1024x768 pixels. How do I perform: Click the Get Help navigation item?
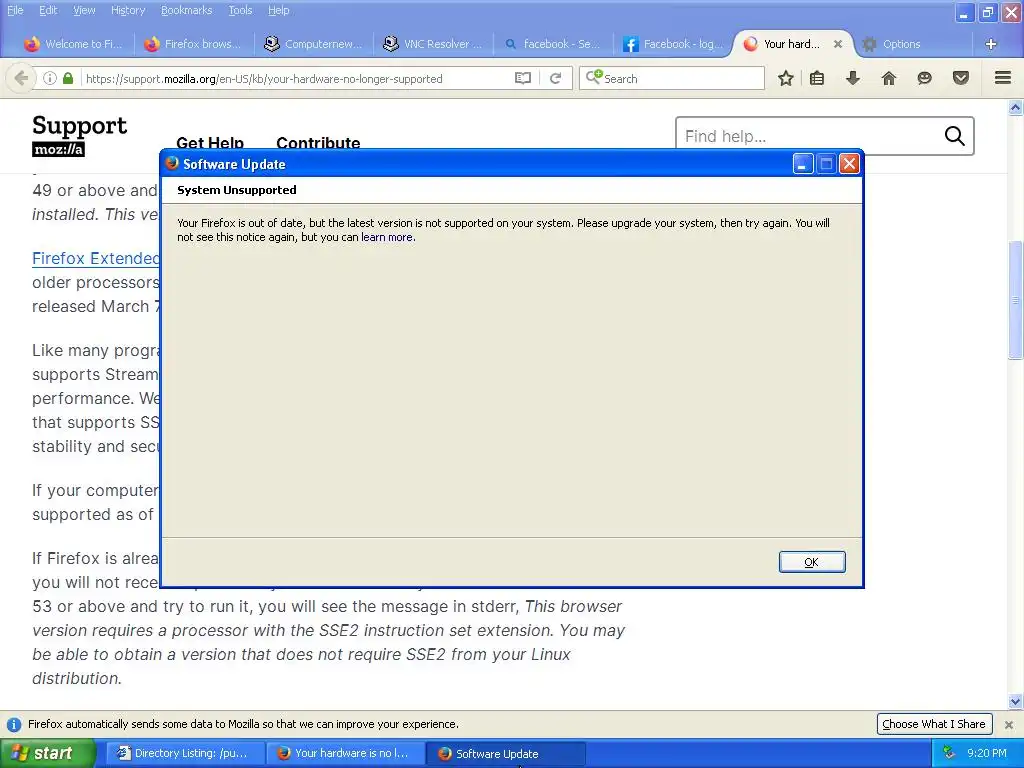(x=210, y=142)
